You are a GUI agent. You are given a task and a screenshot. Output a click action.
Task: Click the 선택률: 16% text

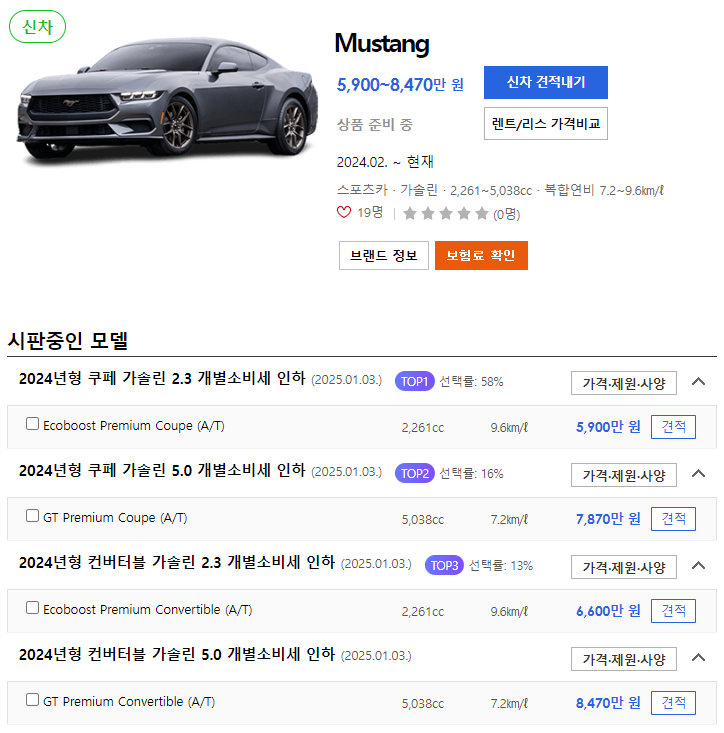(x=471, y=474)
